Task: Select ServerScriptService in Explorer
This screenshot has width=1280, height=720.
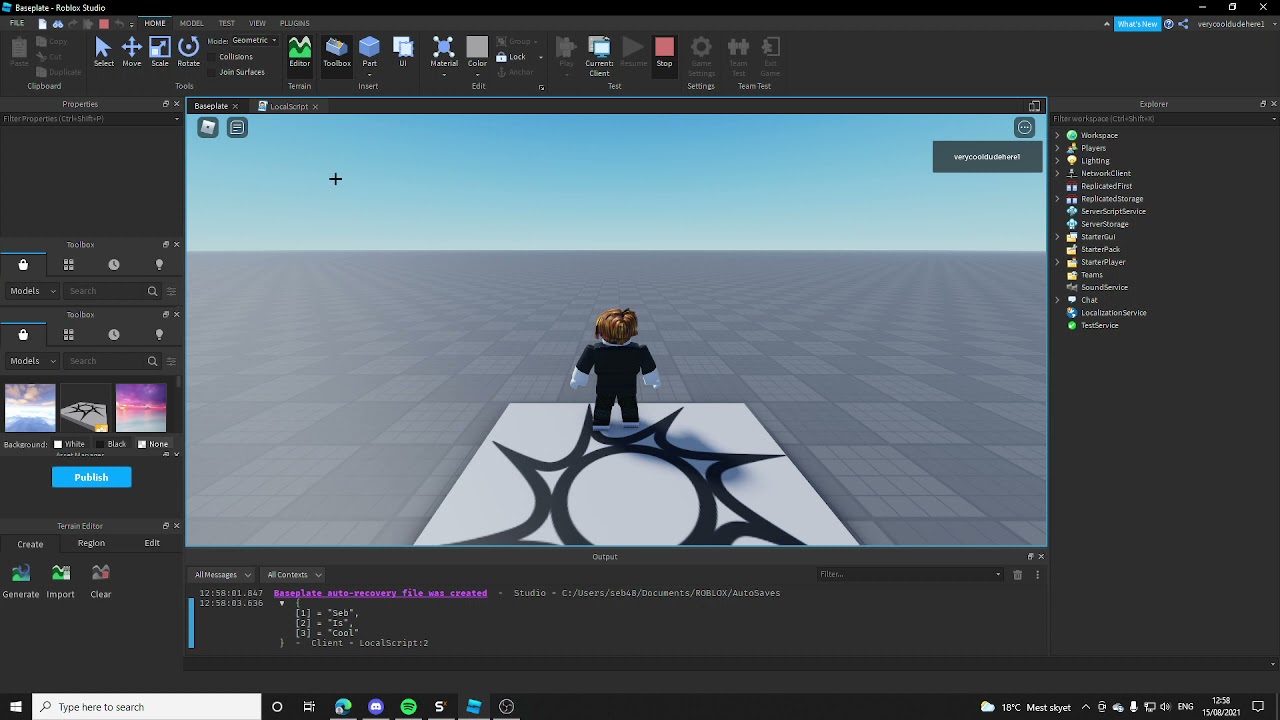Action: pyautogui.click(x=1113, y=211)
